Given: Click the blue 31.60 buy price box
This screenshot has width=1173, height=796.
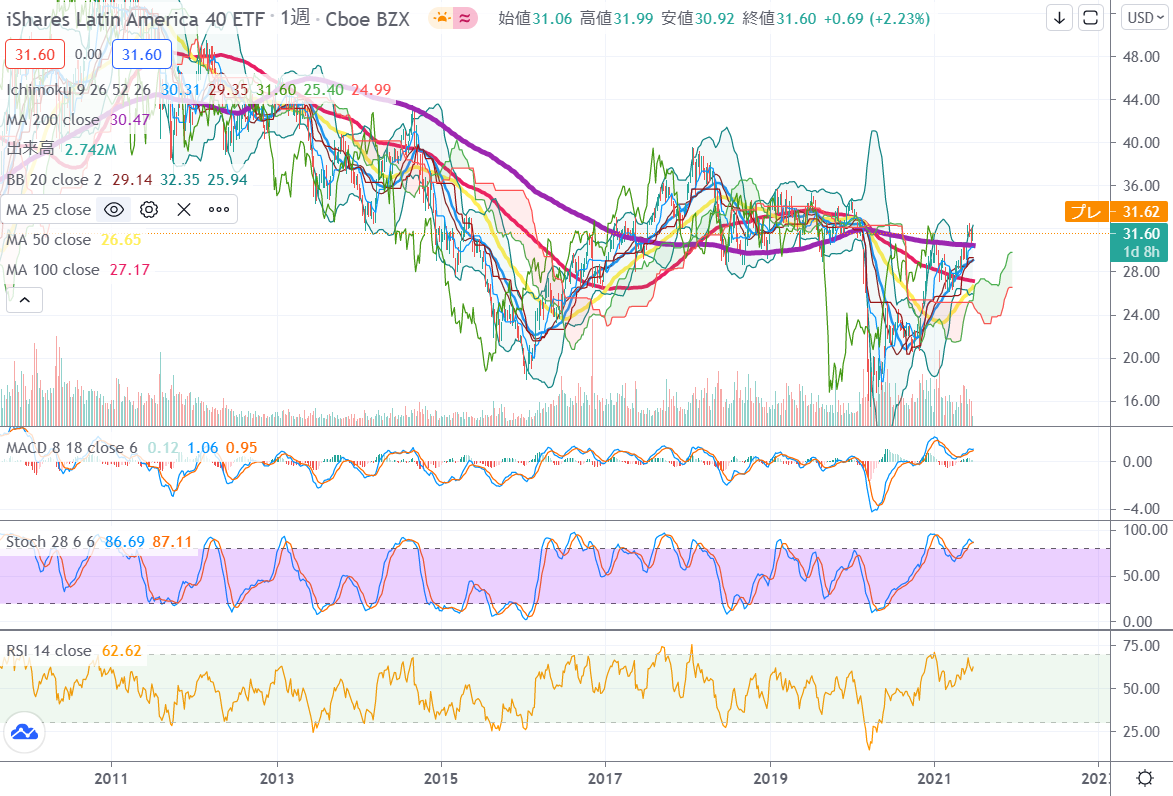Looking at the screenshot, I should click(142, 55).
